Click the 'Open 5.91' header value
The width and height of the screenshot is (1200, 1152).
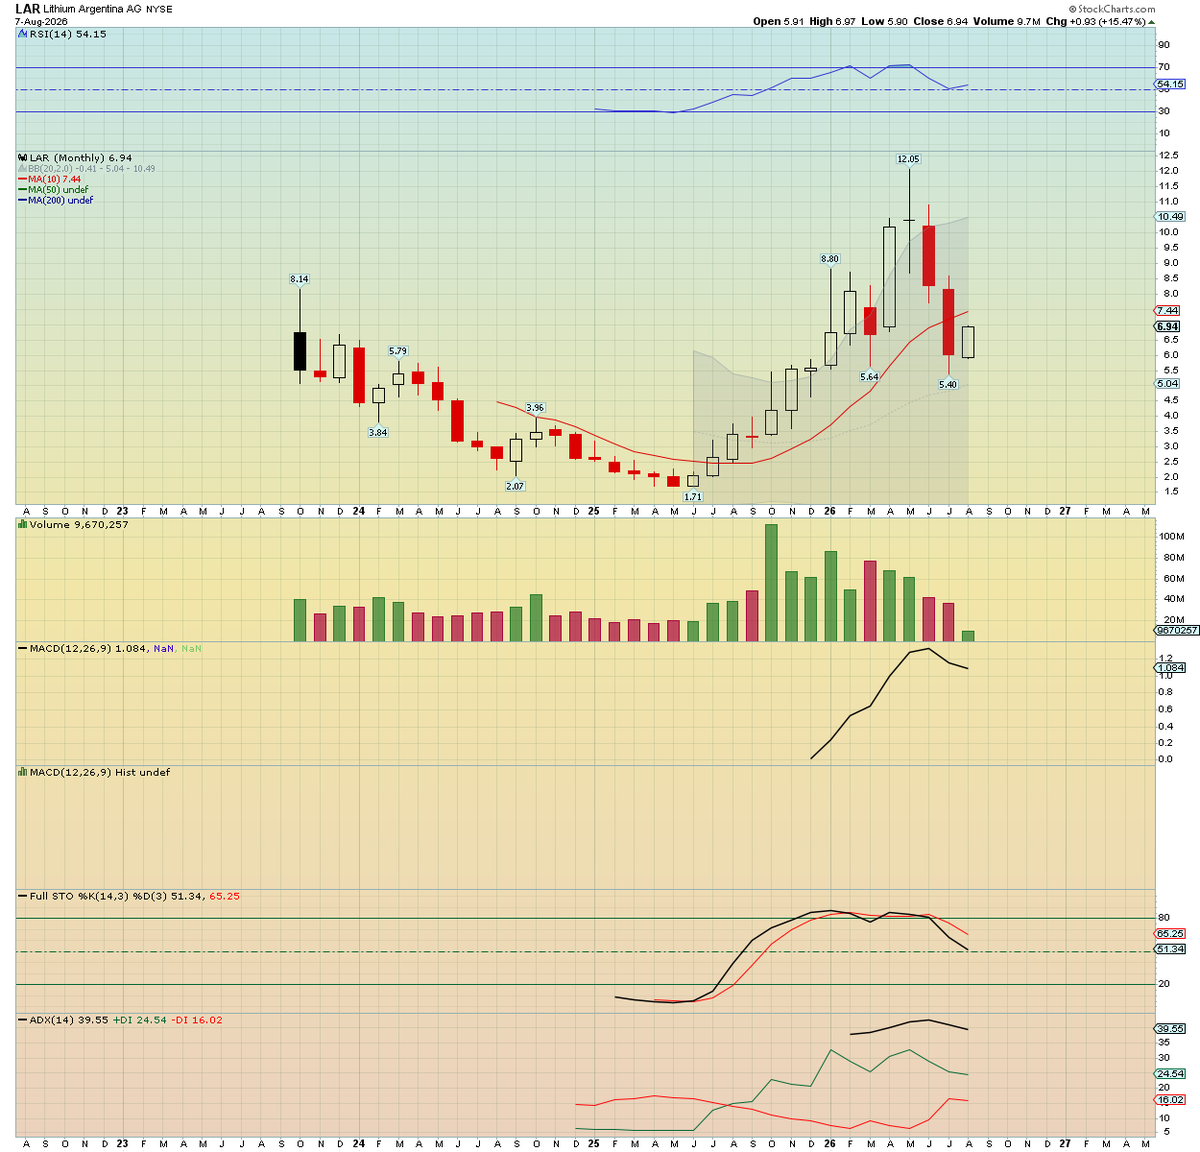781,21
